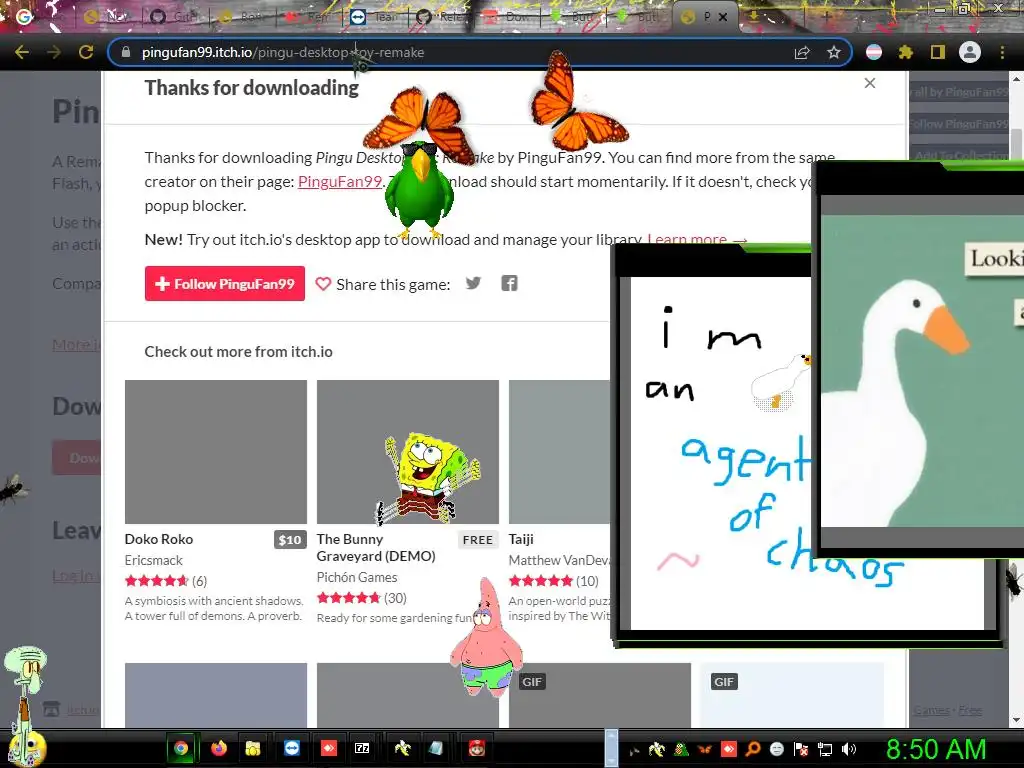Open the banana app on taskbar

pos(402,748)
